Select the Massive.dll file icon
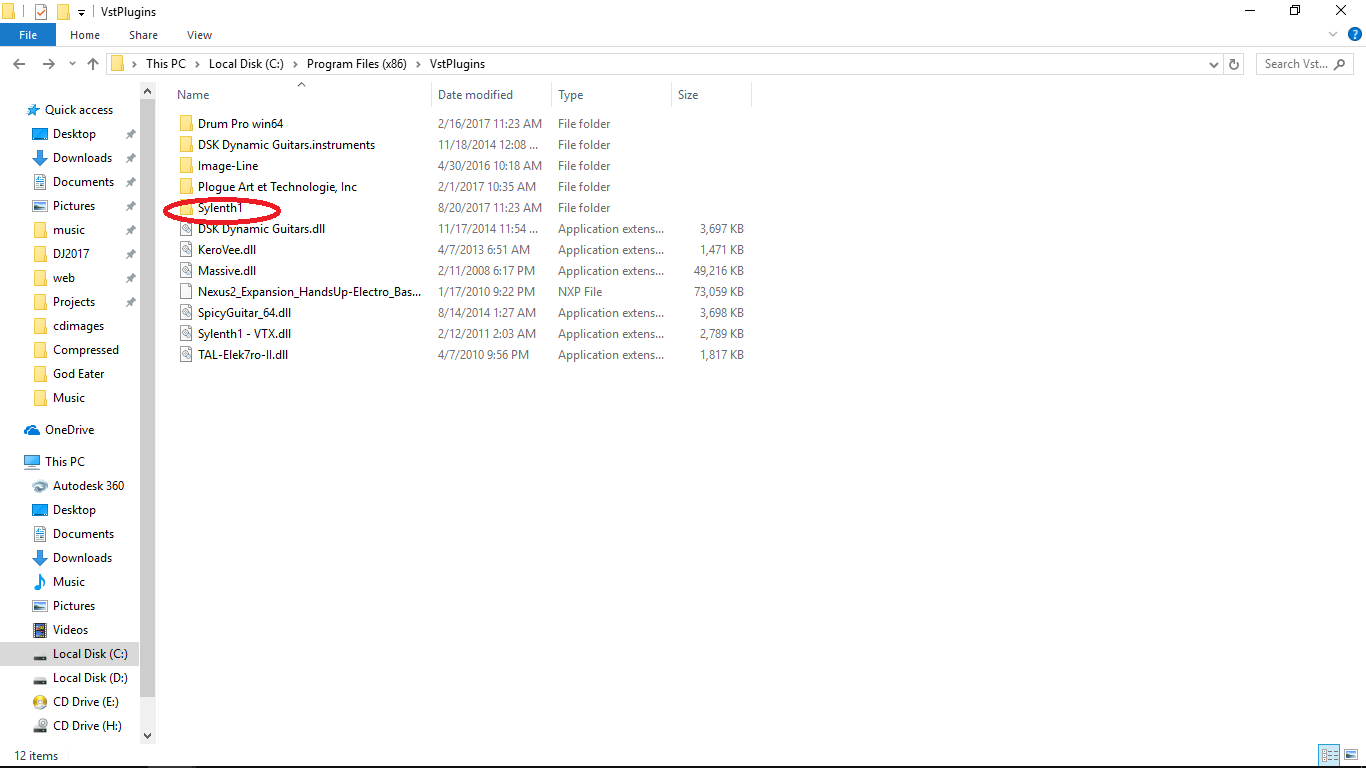 [186, 271]
